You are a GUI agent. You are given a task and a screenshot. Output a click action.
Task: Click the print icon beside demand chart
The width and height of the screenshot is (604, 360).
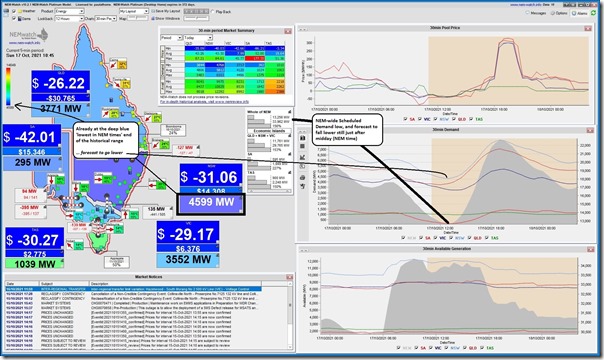click(x=302, y=177)
